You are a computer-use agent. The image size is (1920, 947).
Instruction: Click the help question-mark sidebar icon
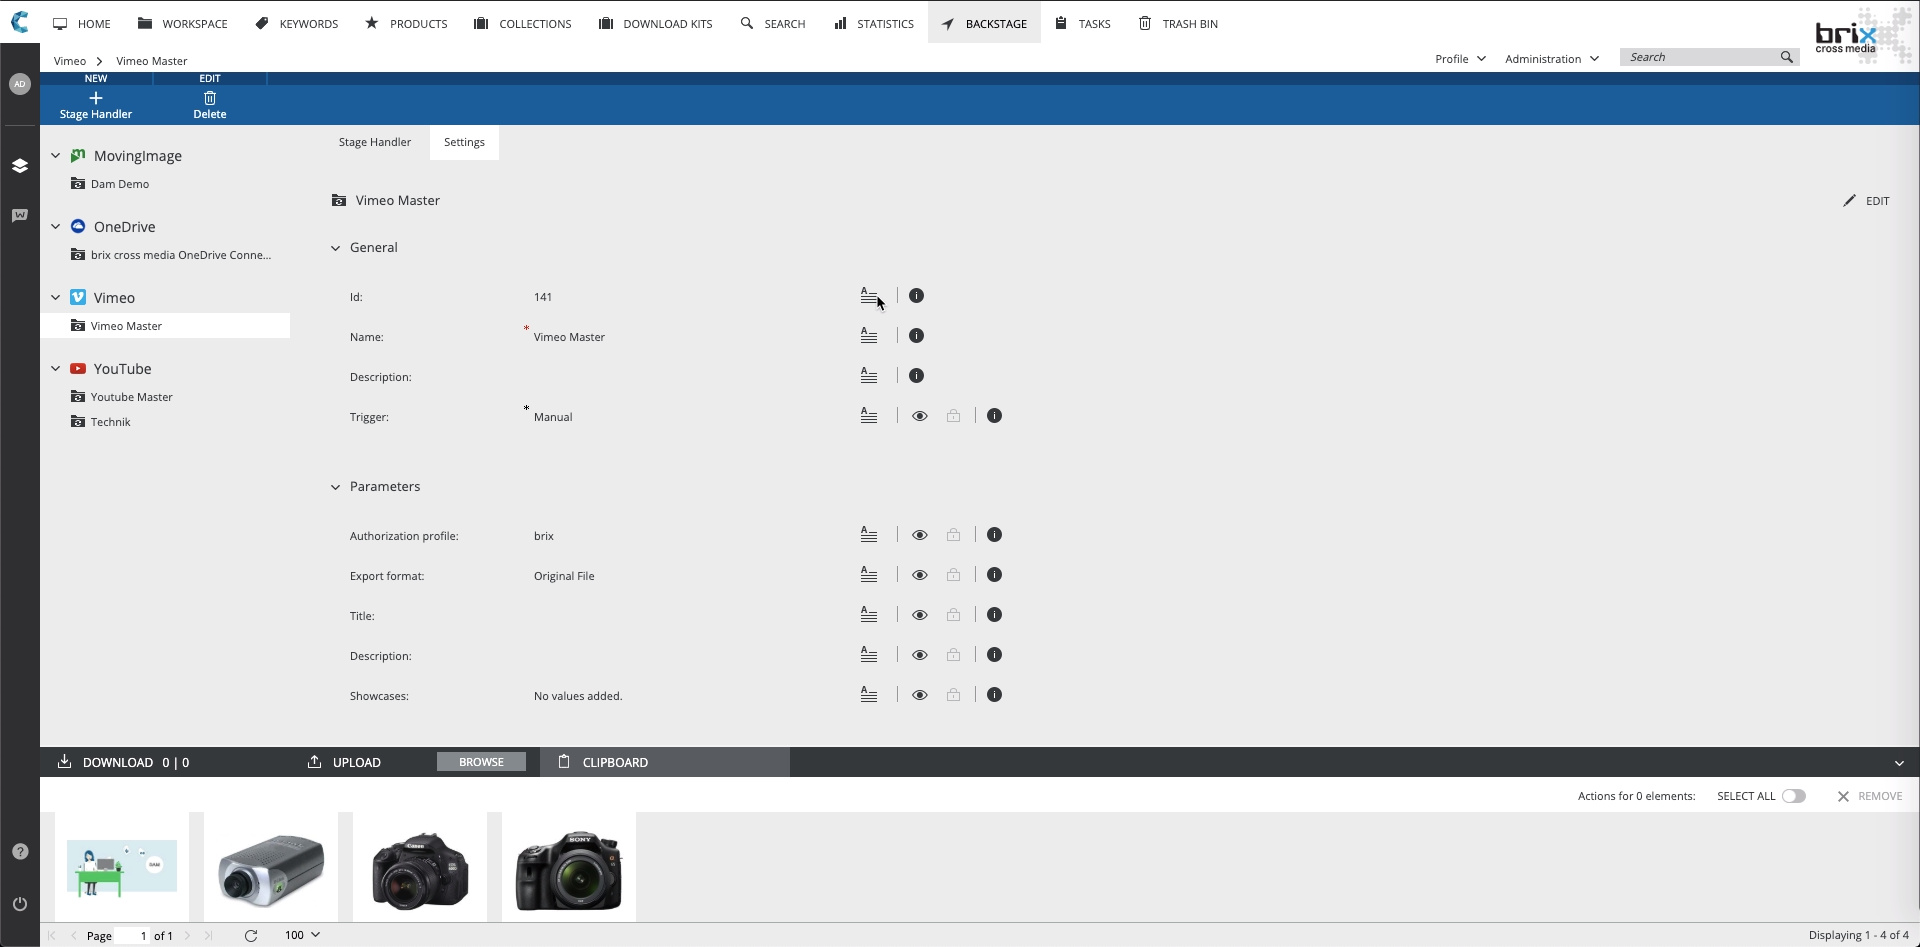pos(20,852)
